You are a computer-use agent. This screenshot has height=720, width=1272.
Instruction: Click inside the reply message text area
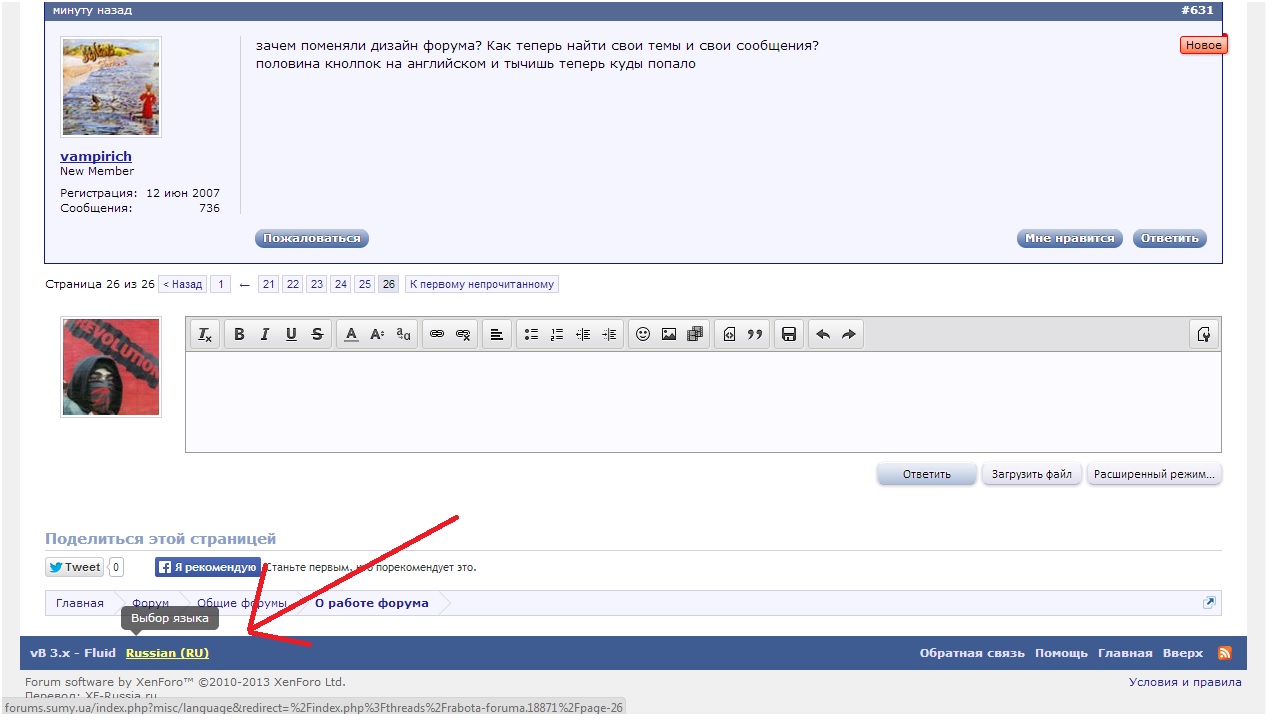702,402
